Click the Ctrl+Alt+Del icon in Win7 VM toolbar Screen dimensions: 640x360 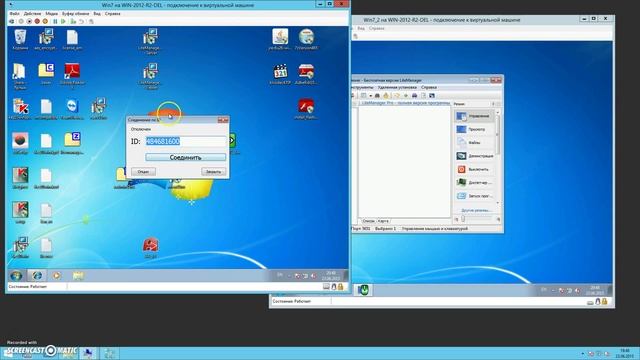click(x=12, y=21)
